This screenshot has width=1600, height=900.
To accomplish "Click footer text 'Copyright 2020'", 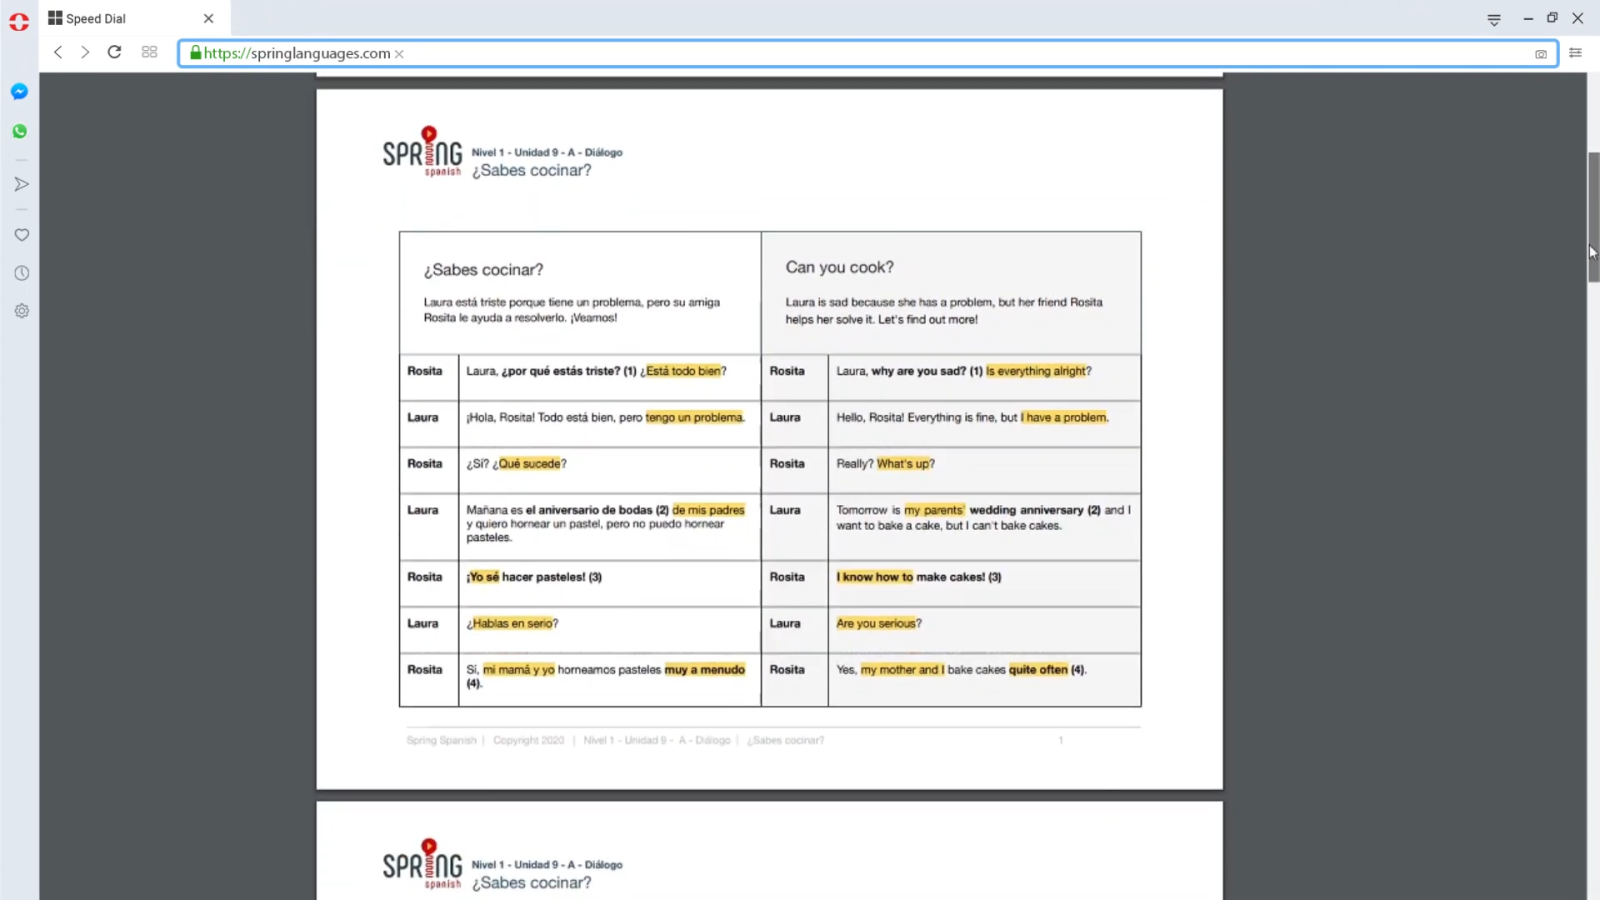I will [x=528, y=740].
